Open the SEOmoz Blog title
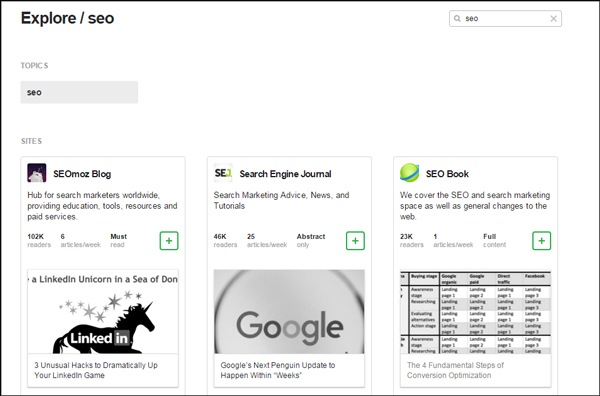This screenshot has height=396, width=600. coord(82,174)
